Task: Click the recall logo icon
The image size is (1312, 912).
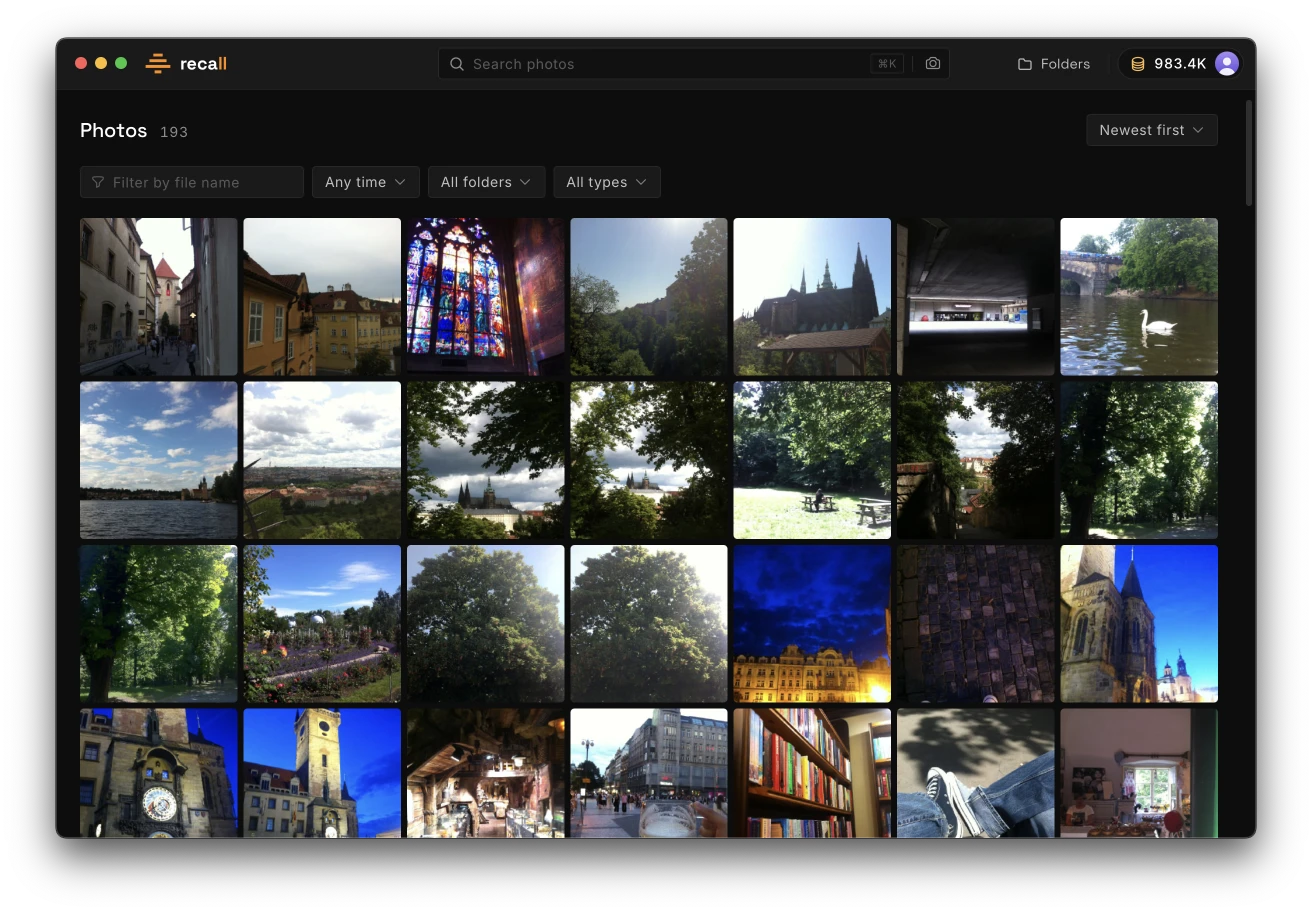Action: (158, 64)
